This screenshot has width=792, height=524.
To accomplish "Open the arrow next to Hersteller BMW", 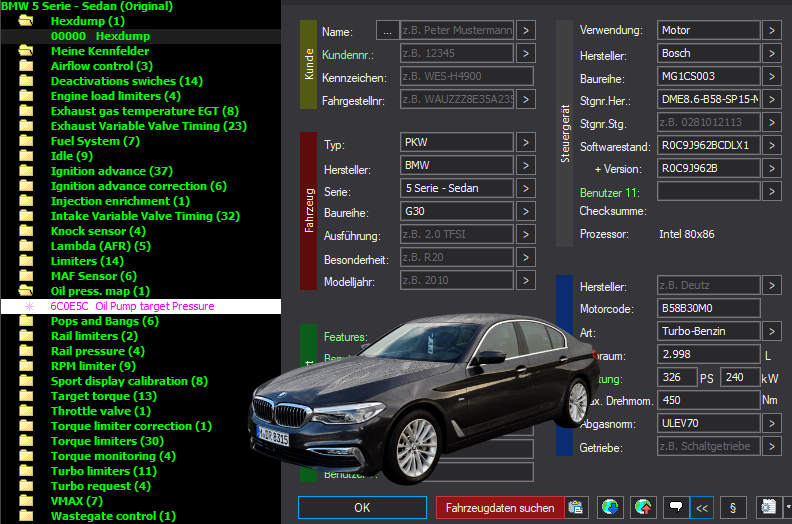I will 526,165.
